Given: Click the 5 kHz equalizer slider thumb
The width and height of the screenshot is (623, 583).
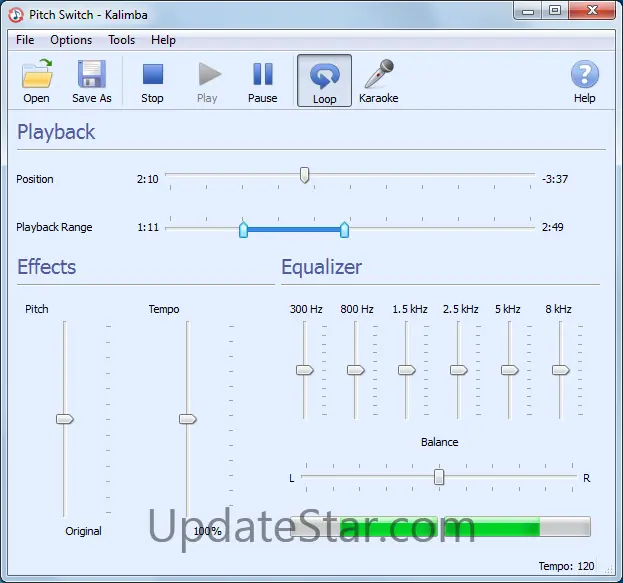Looking at the screenshot, I should coord(510,370).
